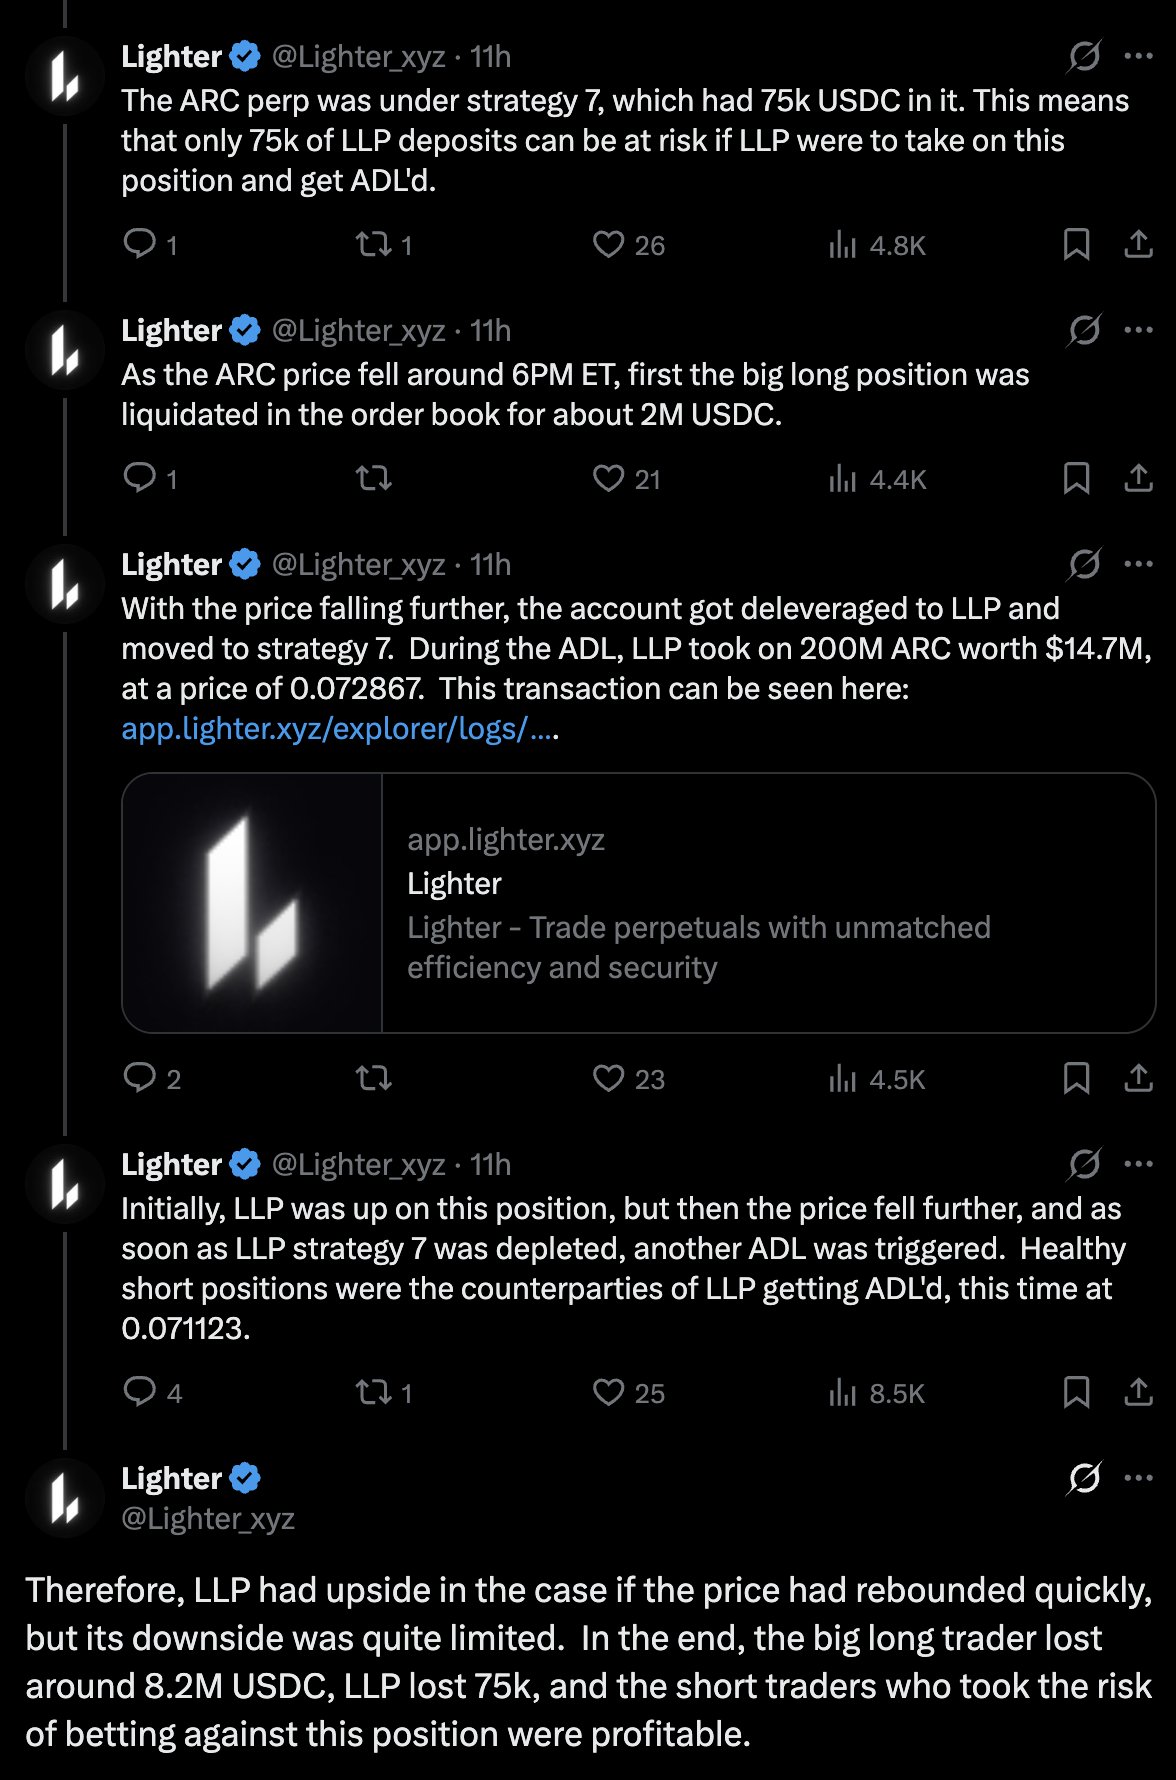Click the Grok icon on the first tweet
This screenshot has height=1780, width=1176.
[1084, 57]
